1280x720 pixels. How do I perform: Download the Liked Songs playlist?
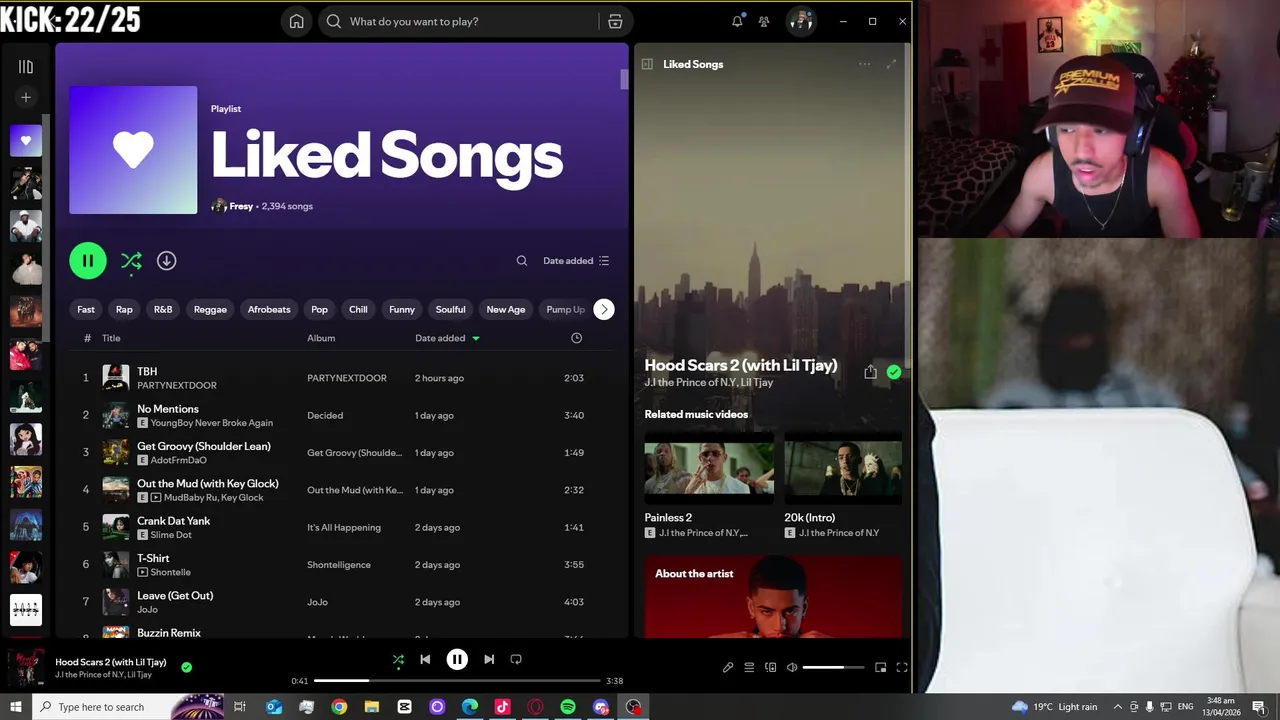(166, 261)
